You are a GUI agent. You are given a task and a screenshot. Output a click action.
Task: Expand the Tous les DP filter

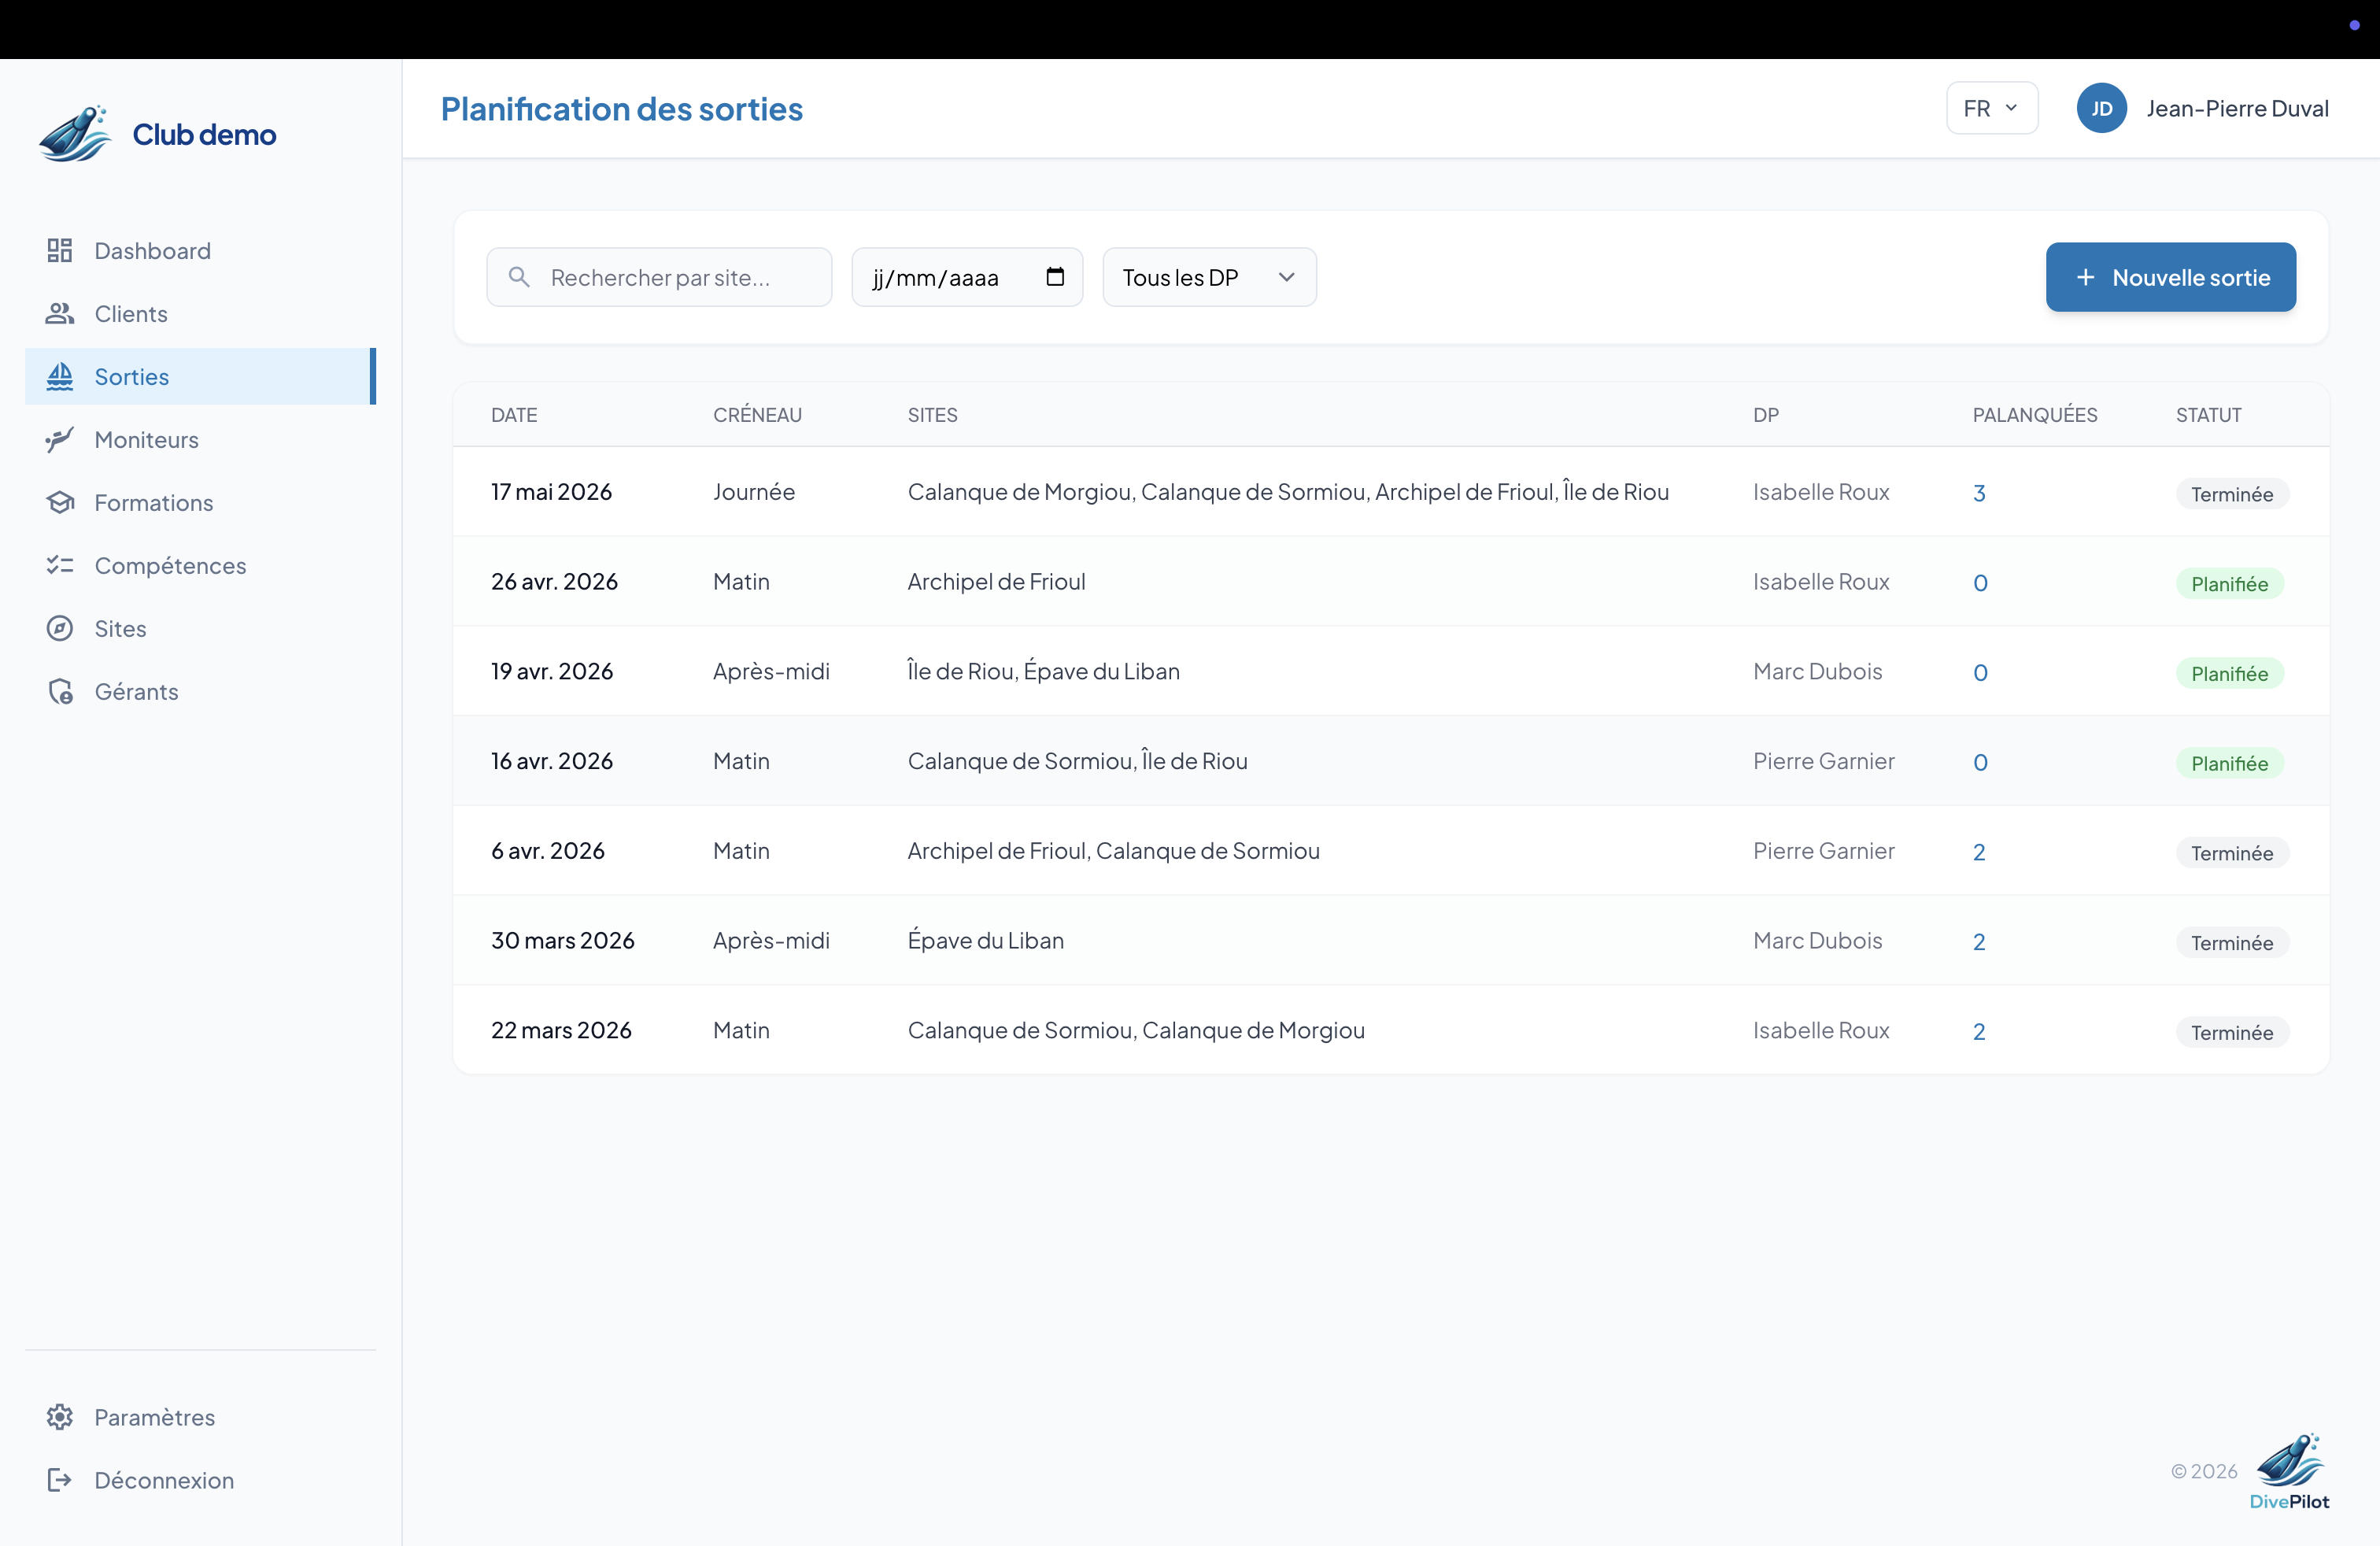[1208, 277]
